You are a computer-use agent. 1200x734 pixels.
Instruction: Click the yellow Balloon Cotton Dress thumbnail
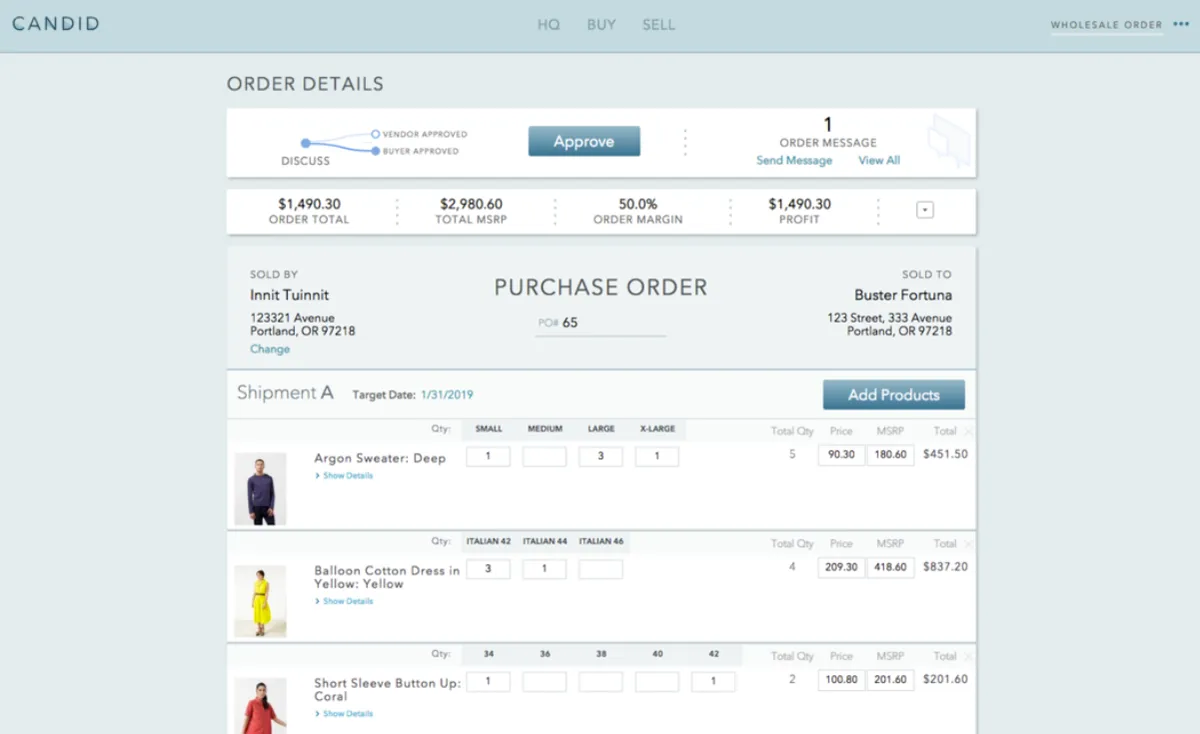[260, 602]
